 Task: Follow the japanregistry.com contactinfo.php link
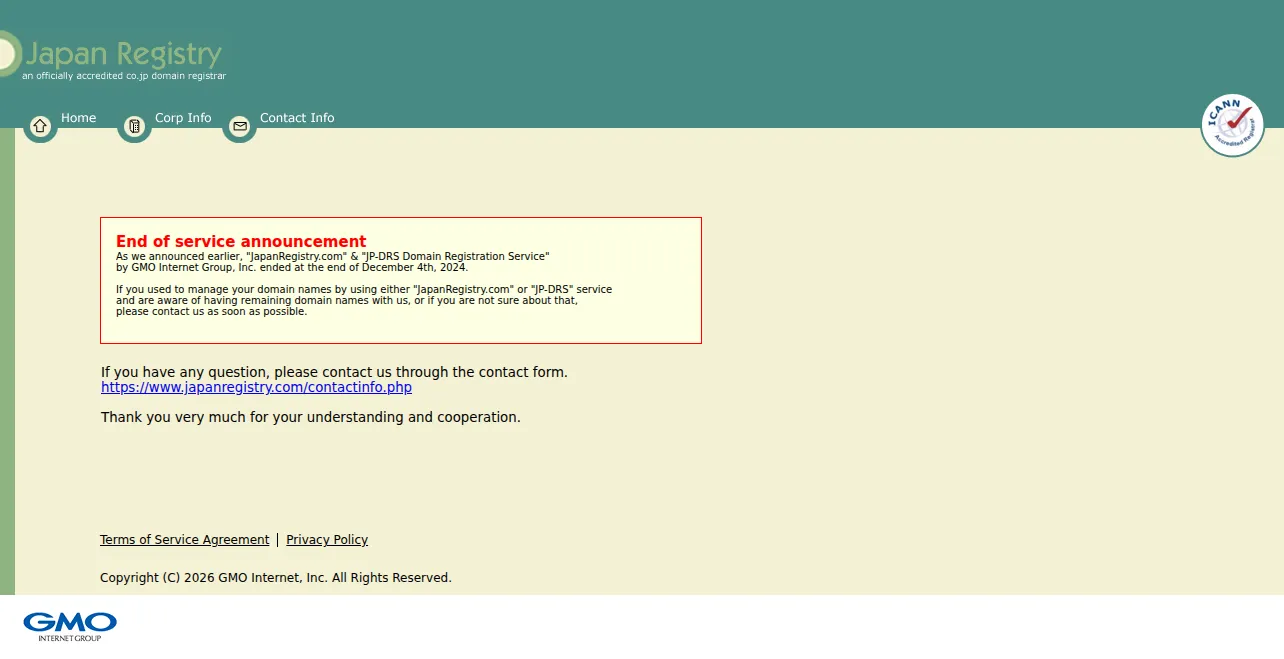tap(256, 388)
